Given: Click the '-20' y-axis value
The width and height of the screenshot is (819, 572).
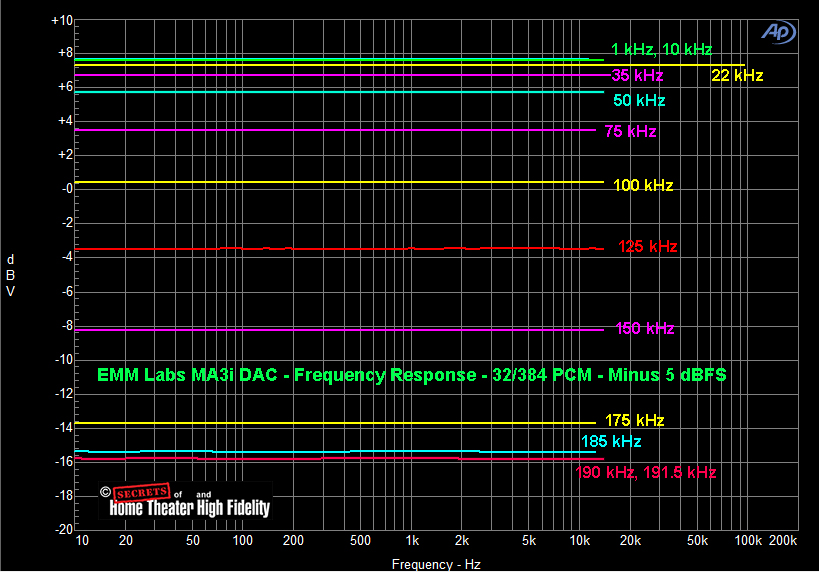Looking at the screenshot, I should point(64,529).
